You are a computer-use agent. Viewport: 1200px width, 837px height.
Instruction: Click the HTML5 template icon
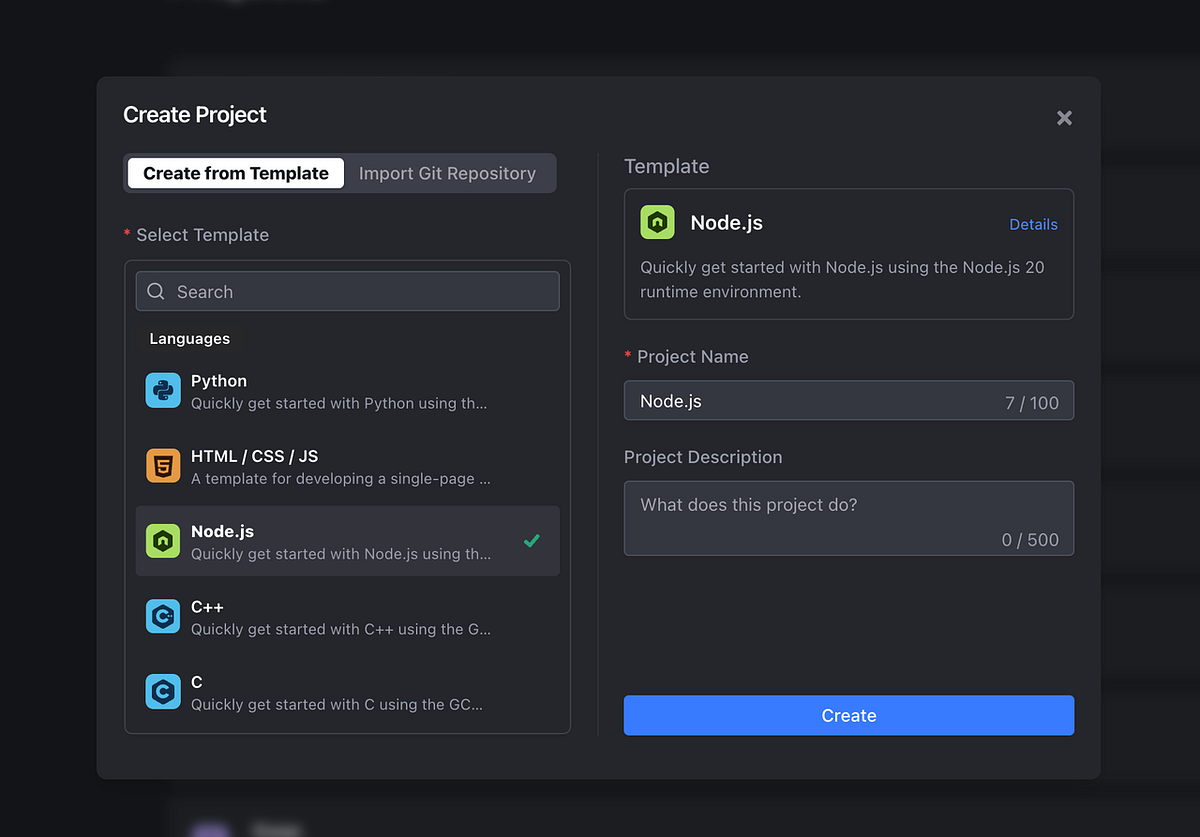[x=163, y=466]
